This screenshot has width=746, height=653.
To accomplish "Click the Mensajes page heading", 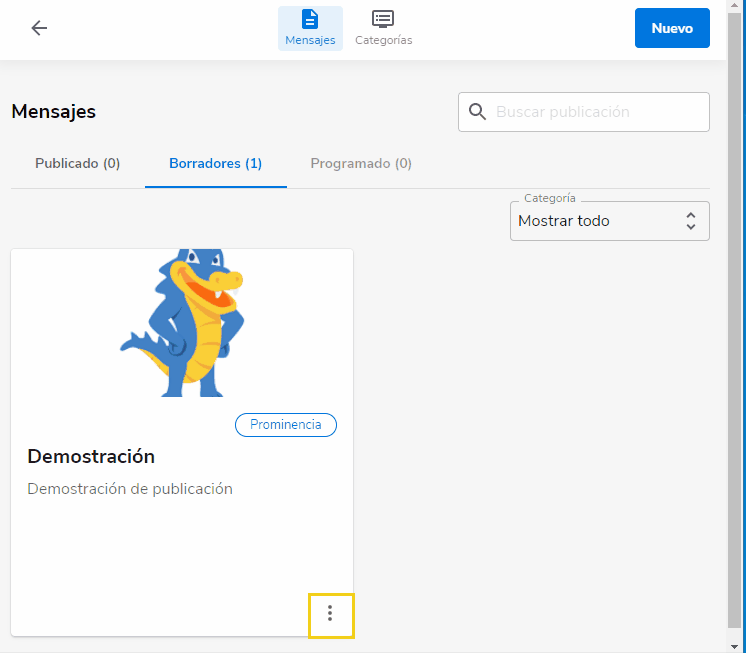I will click(x=53, y=112).
